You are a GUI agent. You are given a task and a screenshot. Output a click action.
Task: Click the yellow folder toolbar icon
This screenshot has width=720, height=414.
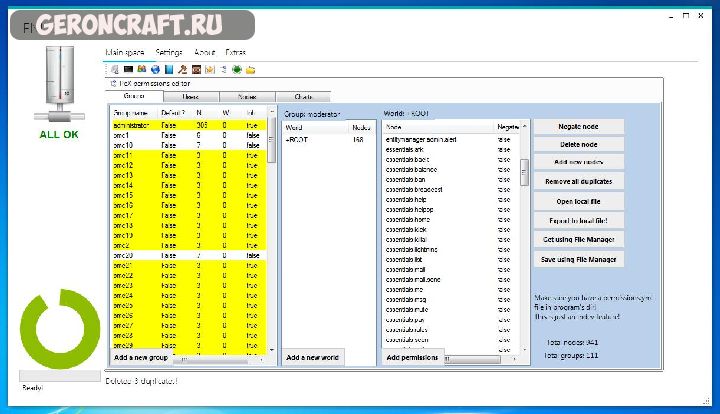click(251, 69)
